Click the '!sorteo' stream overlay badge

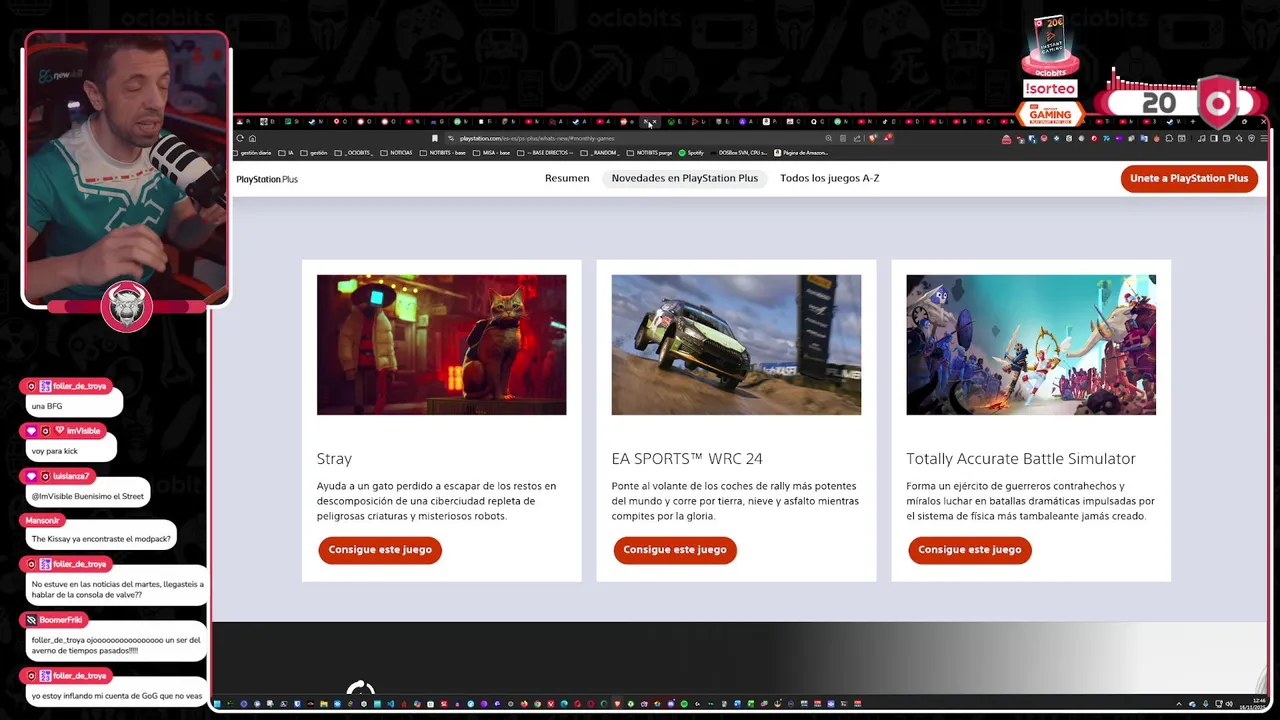pos(1050,88)
